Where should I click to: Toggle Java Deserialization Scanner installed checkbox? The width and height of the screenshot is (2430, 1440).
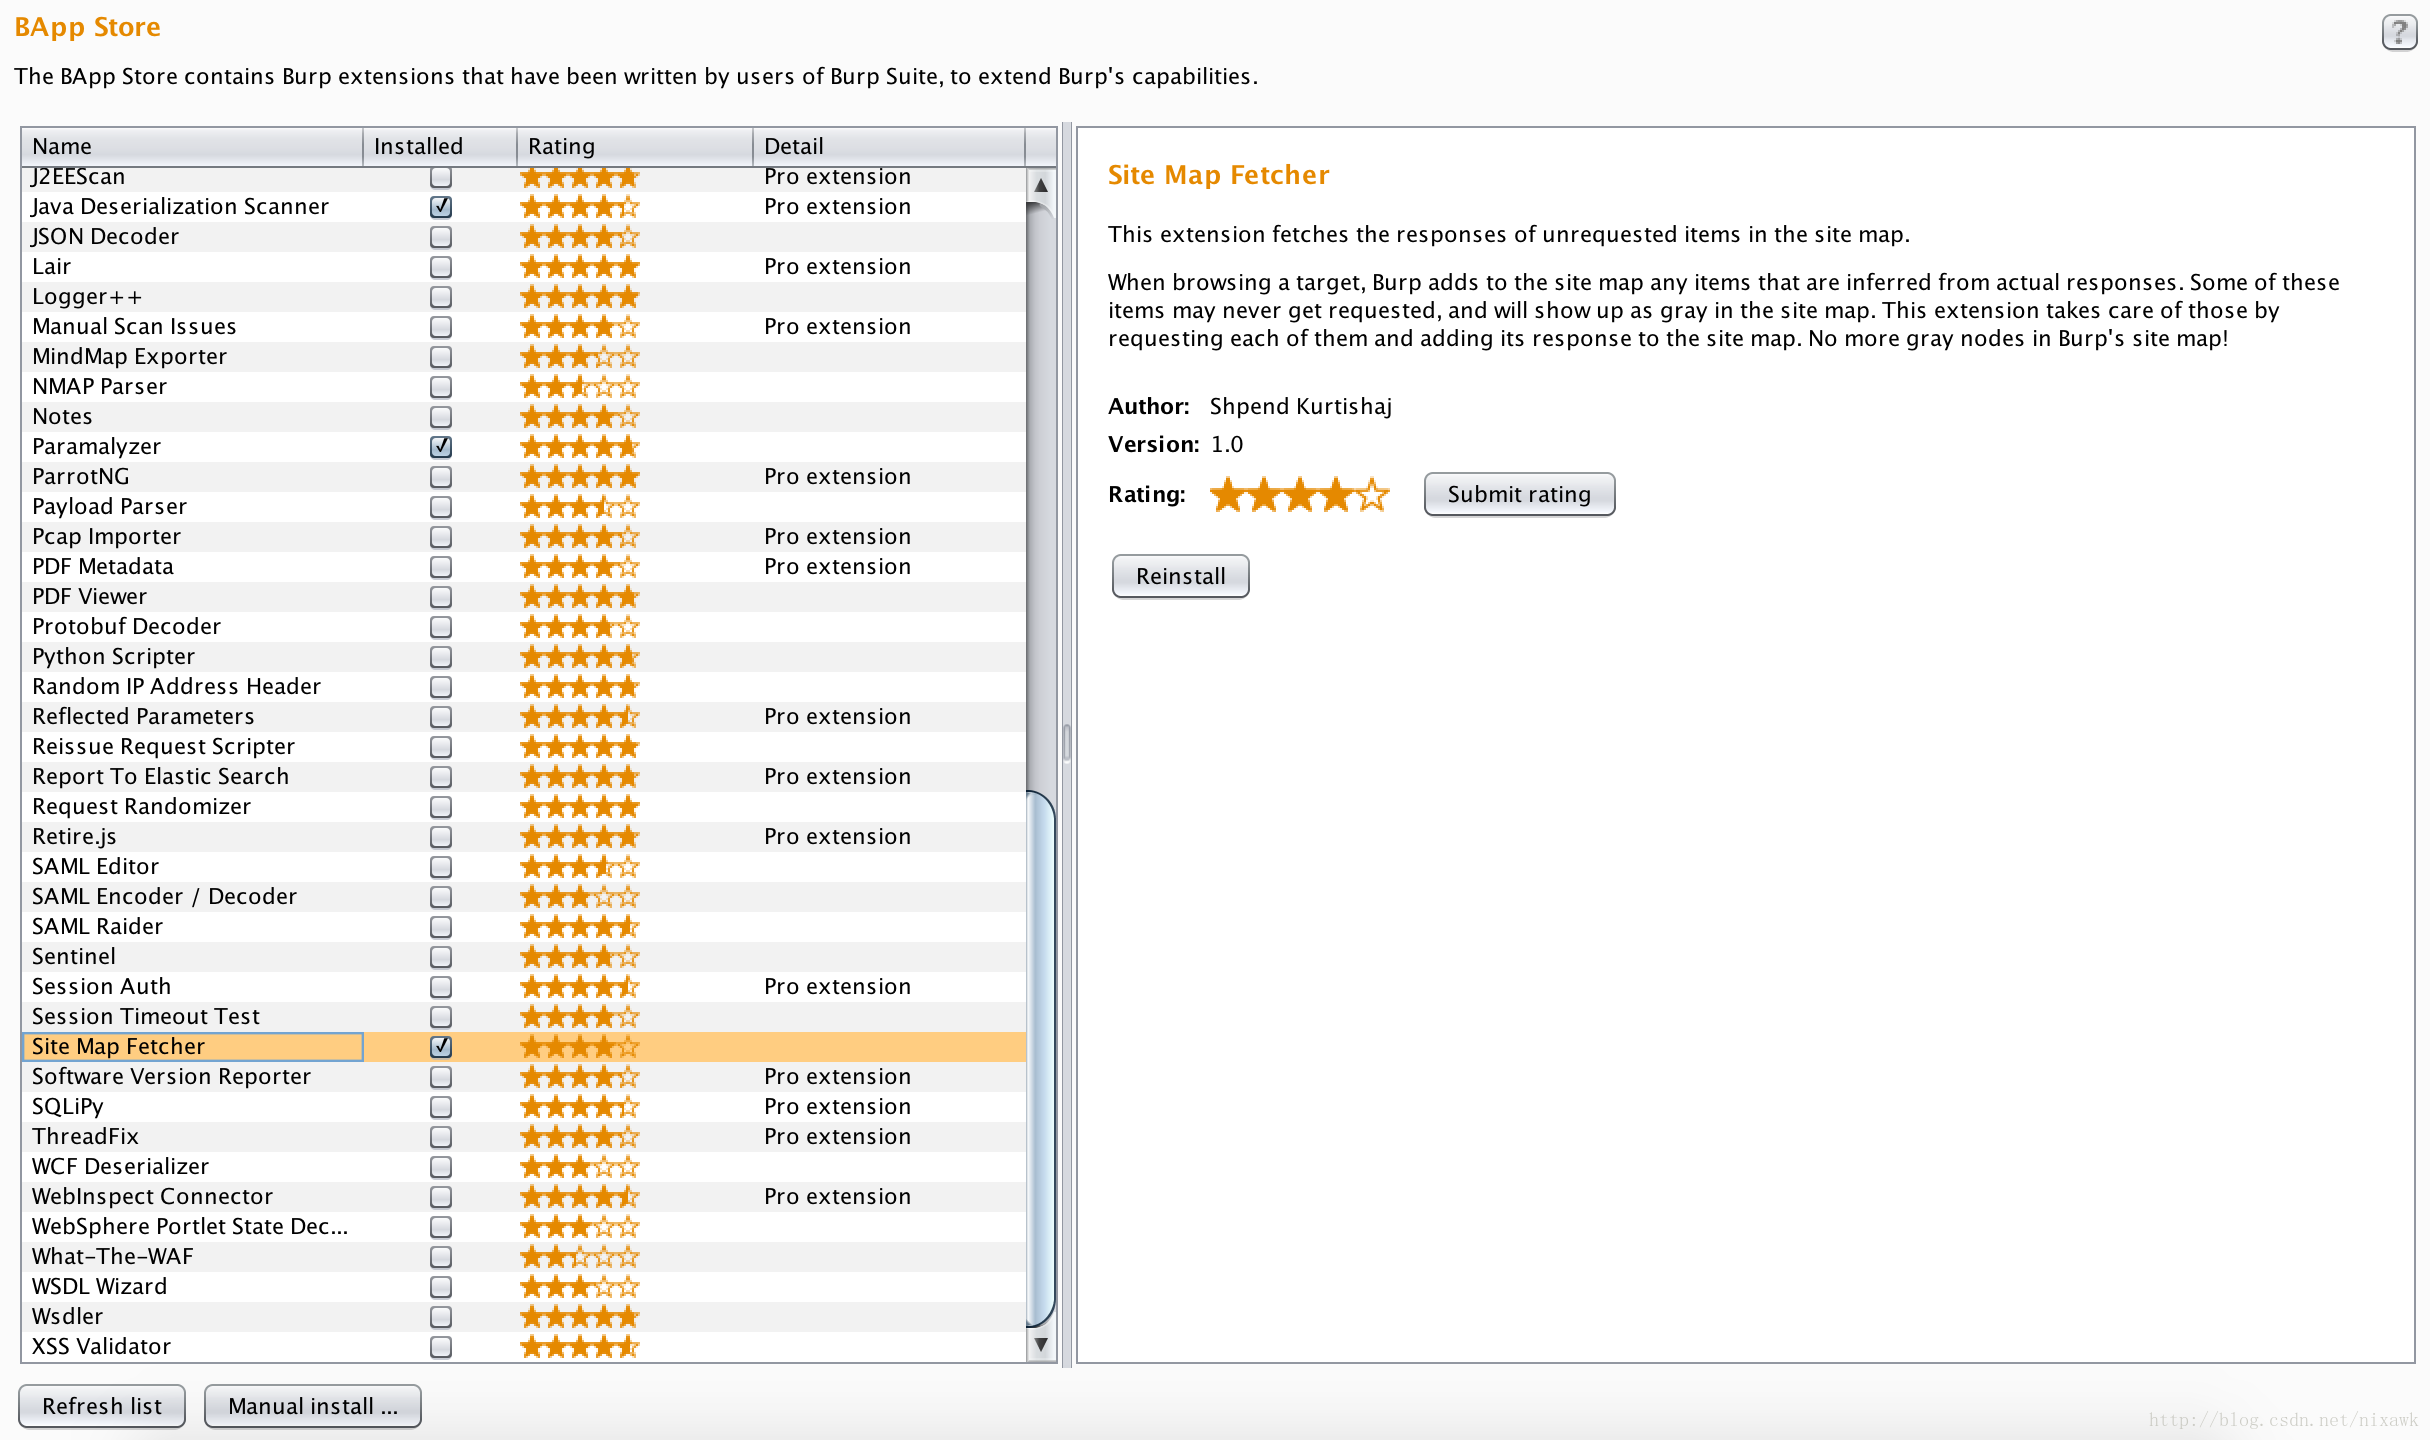click(x=441, y=207)
